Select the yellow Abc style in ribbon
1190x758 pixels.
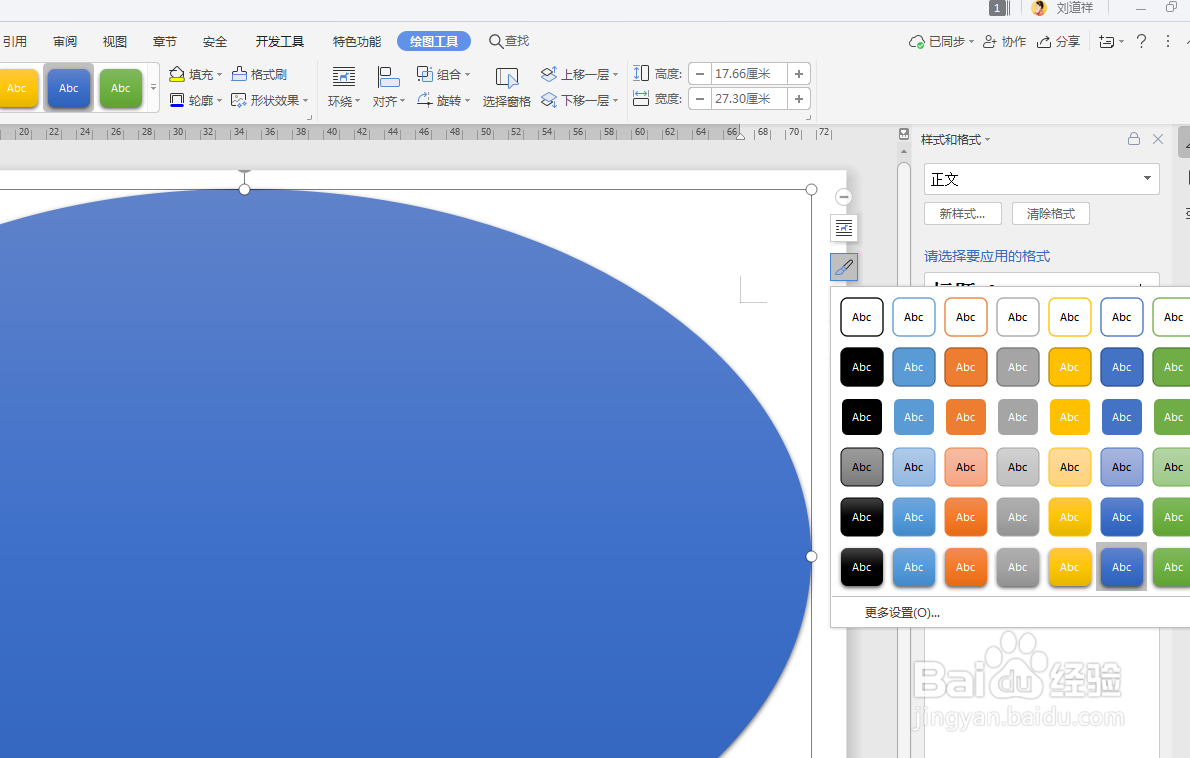17,88
